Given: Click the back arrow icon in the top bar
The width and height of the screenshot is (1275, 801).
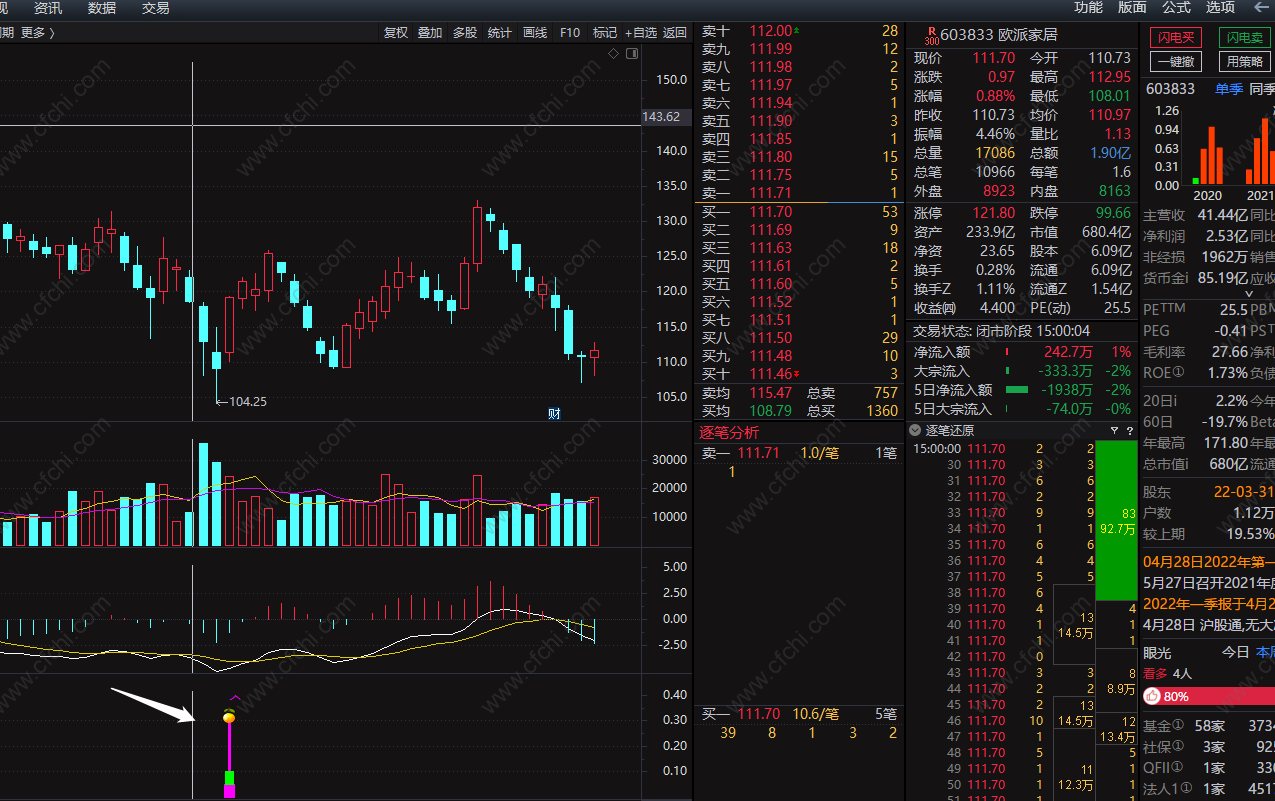Looking at the screenshot, I should point(675,32).
